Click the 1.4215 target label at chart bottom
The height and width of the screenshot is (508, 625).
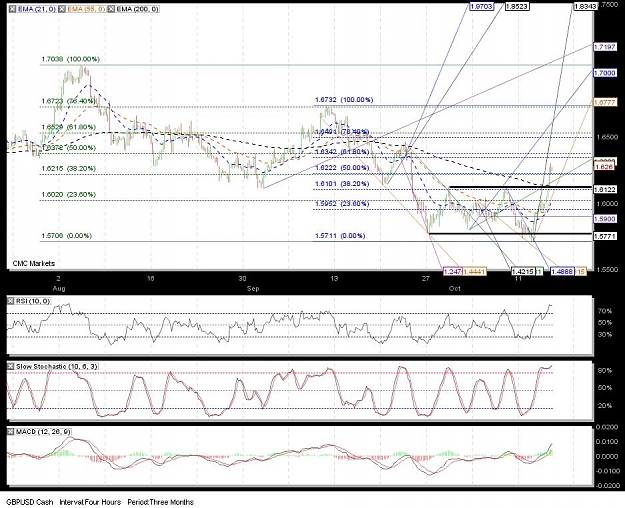(523, 272)
